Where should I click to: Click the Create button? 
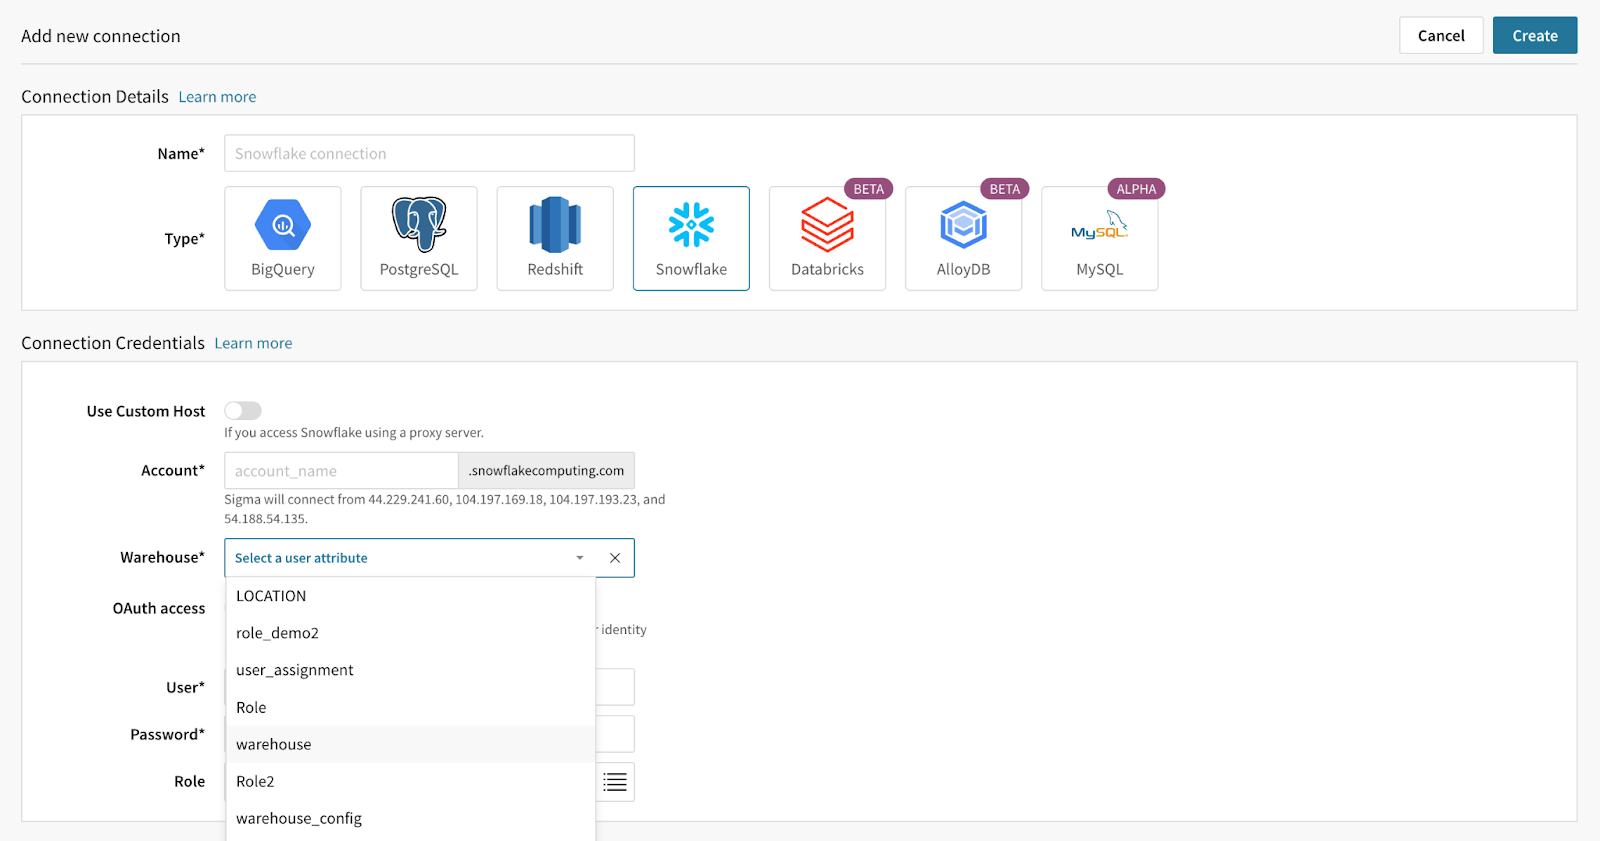click(x=1535, y=35)
